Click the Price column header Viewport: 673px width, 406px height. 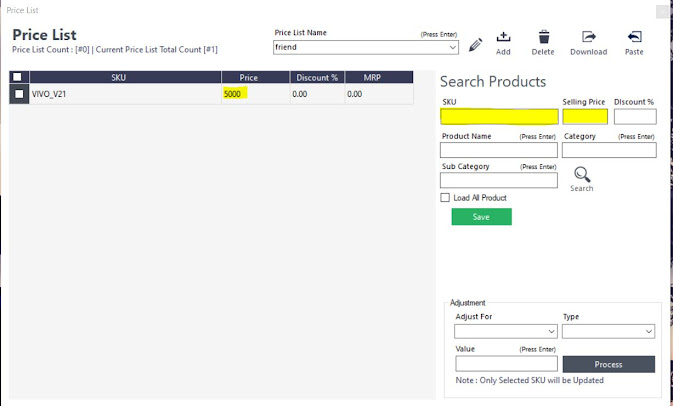coord(248,77)
